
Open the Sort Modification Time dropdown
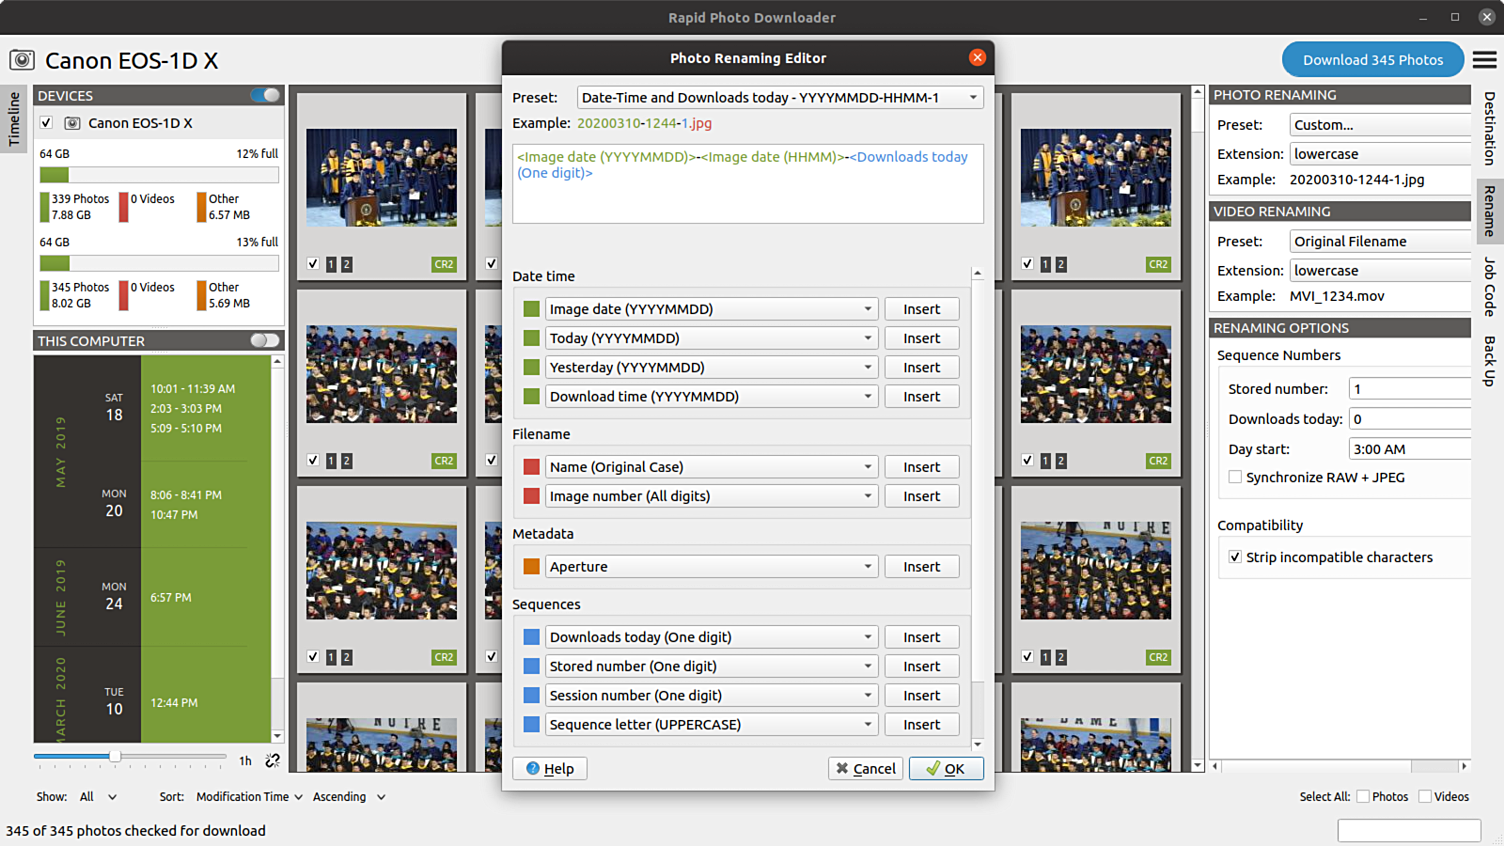[249, 797]
